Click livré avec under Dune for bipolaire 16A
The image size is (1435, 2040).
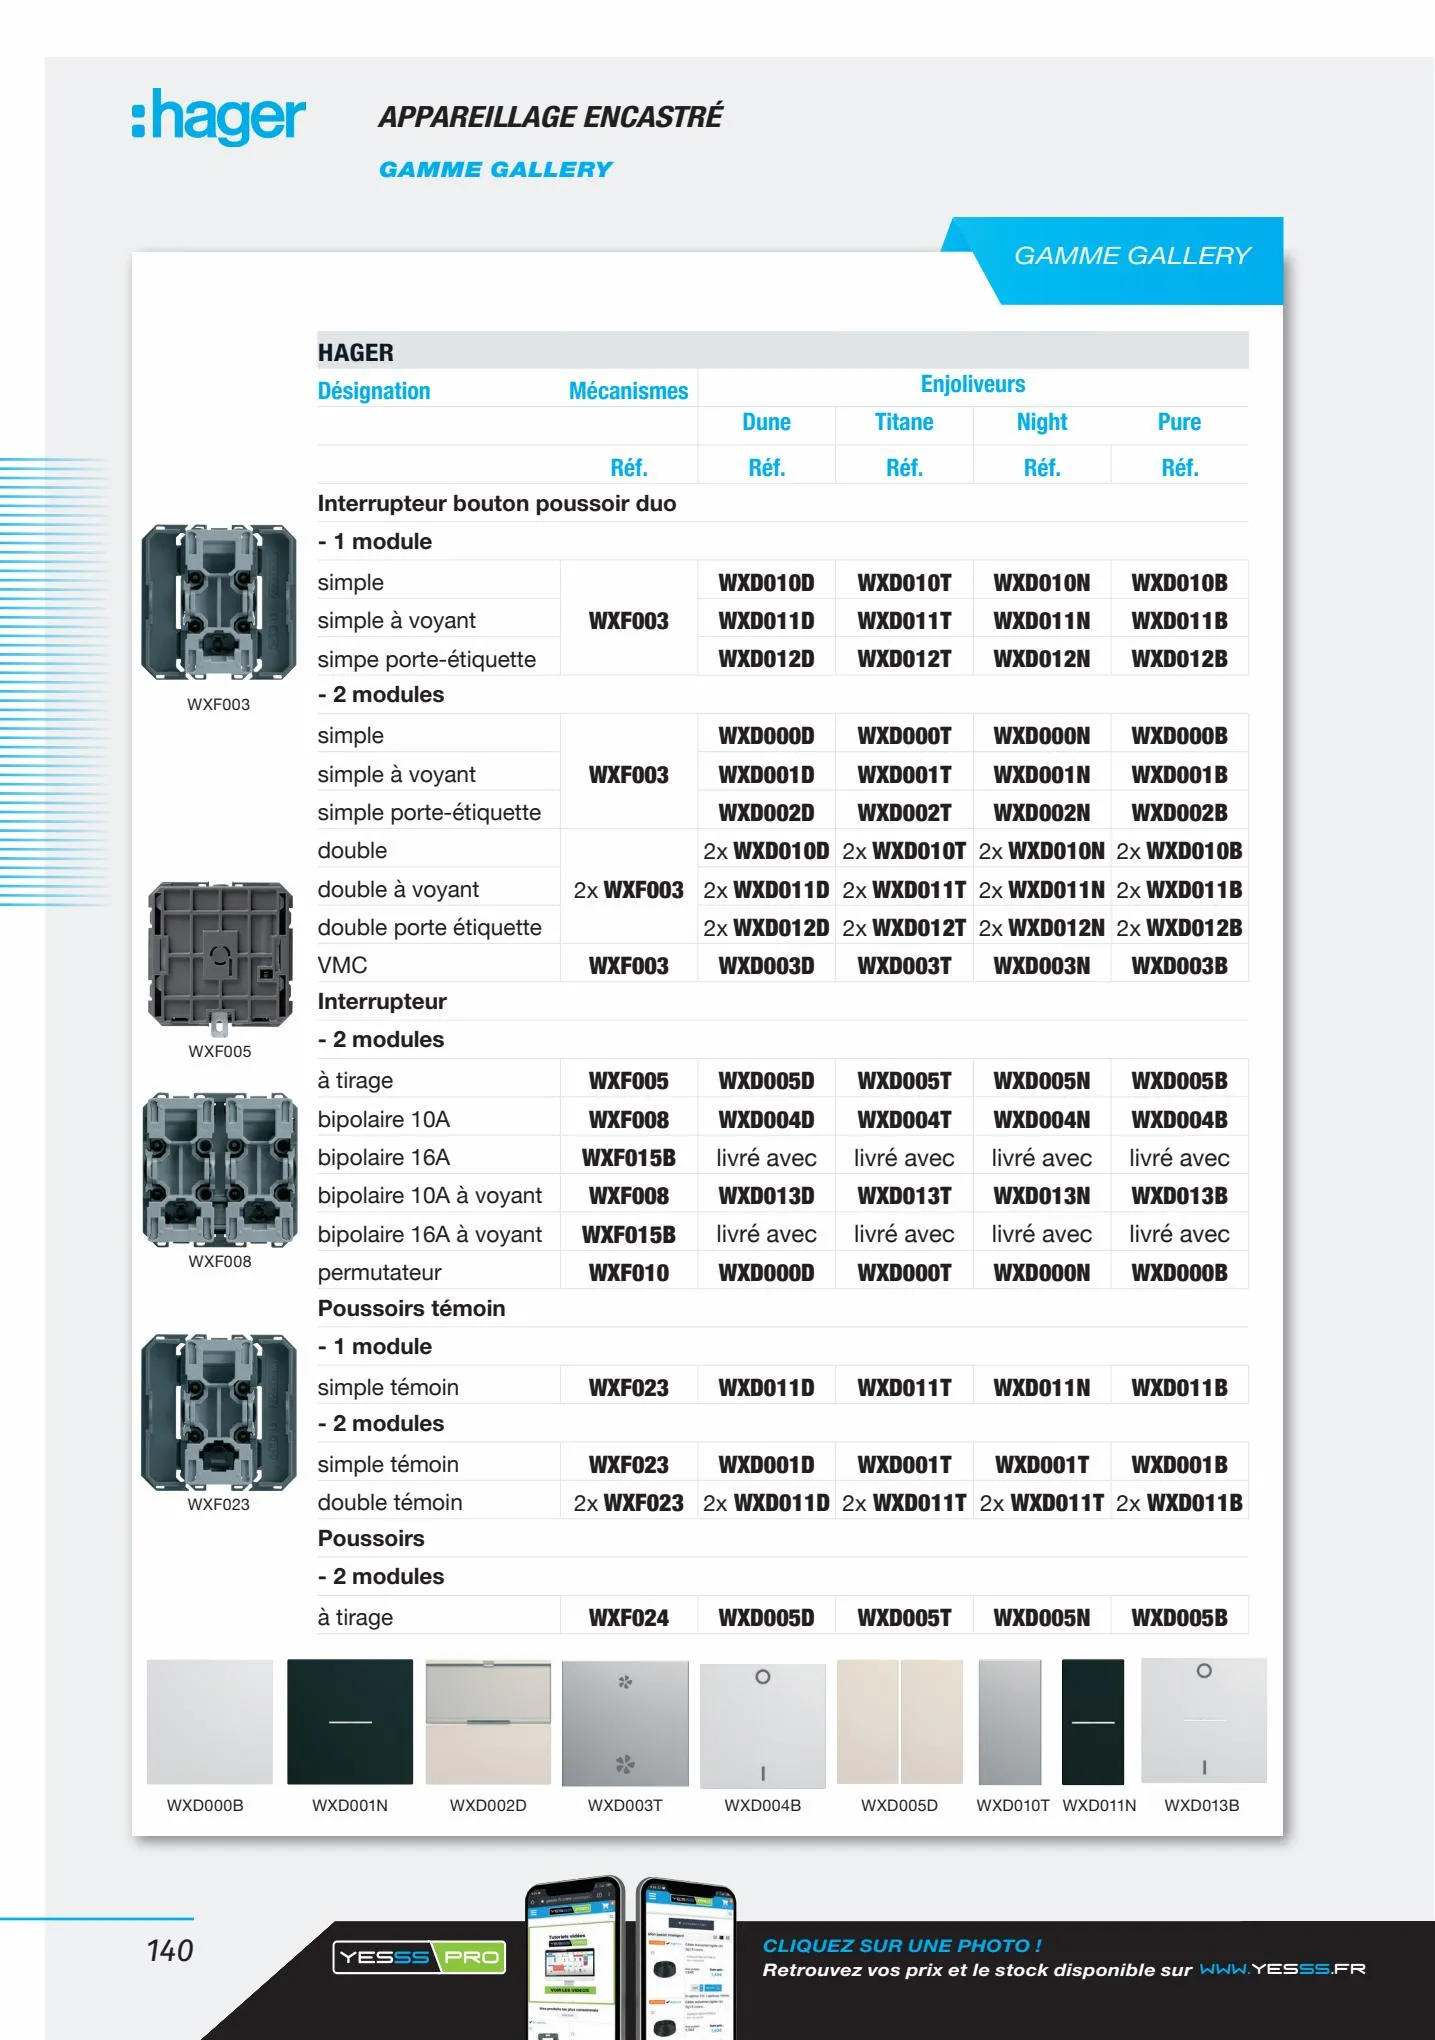coord(766,1158)
